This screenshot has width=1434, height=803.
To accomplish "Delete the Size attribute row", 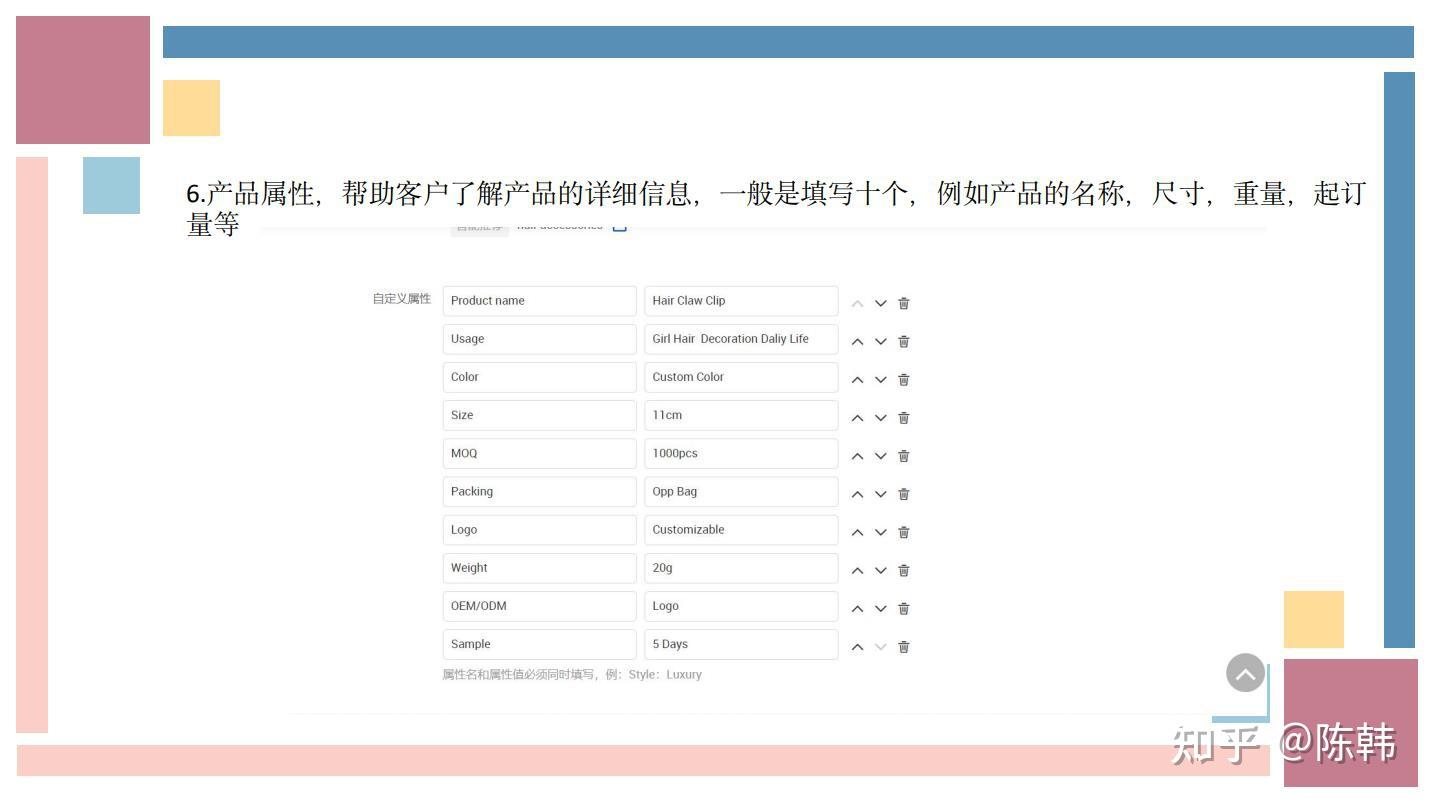I will click(x=904, y=418).
